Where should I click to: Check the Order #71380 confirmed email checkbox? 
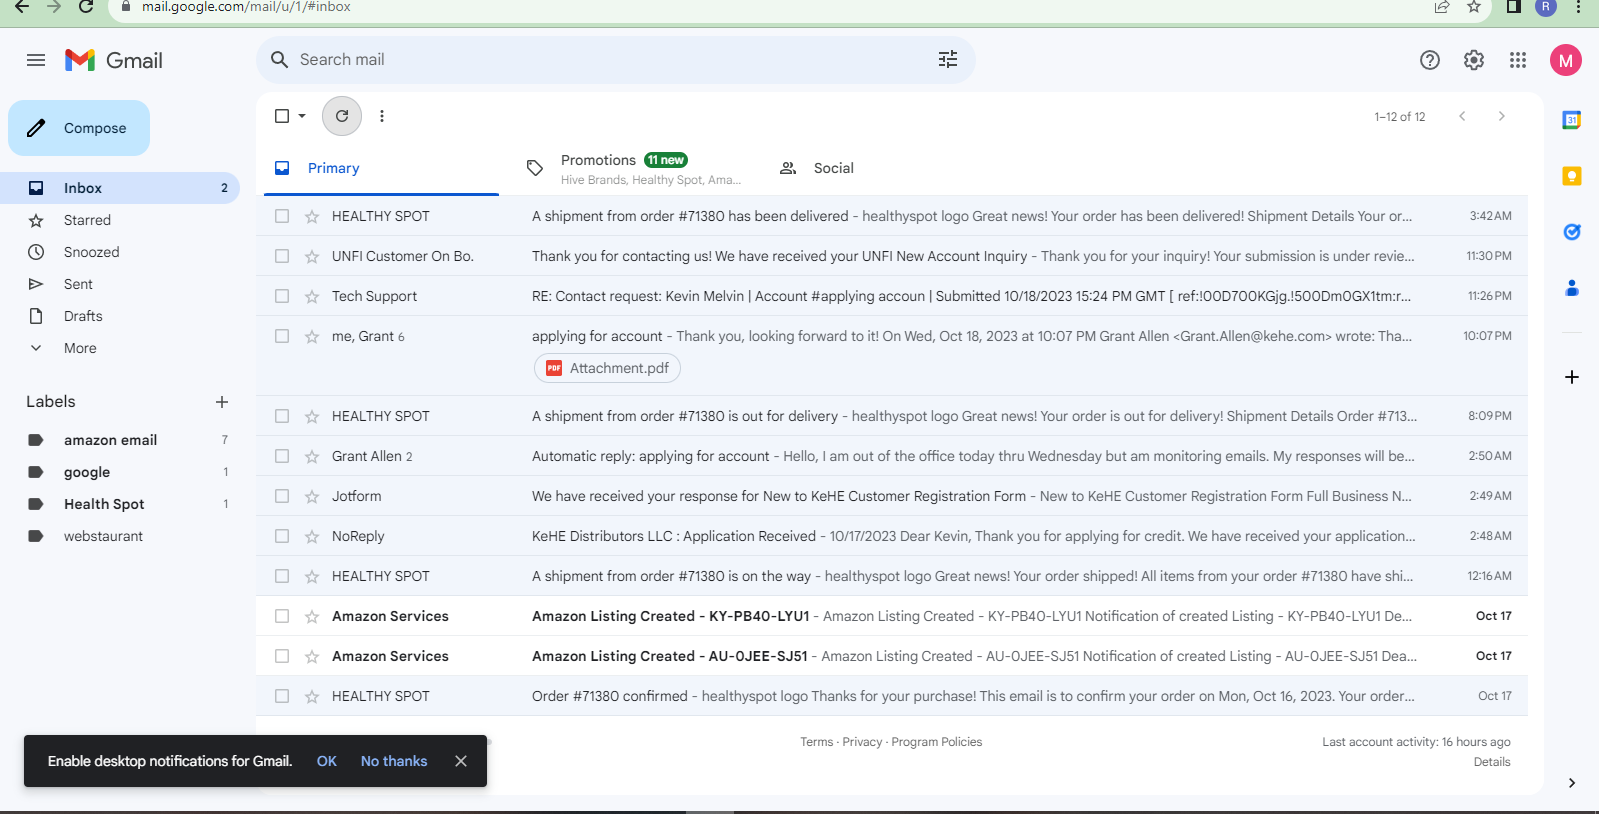[282, 696]
